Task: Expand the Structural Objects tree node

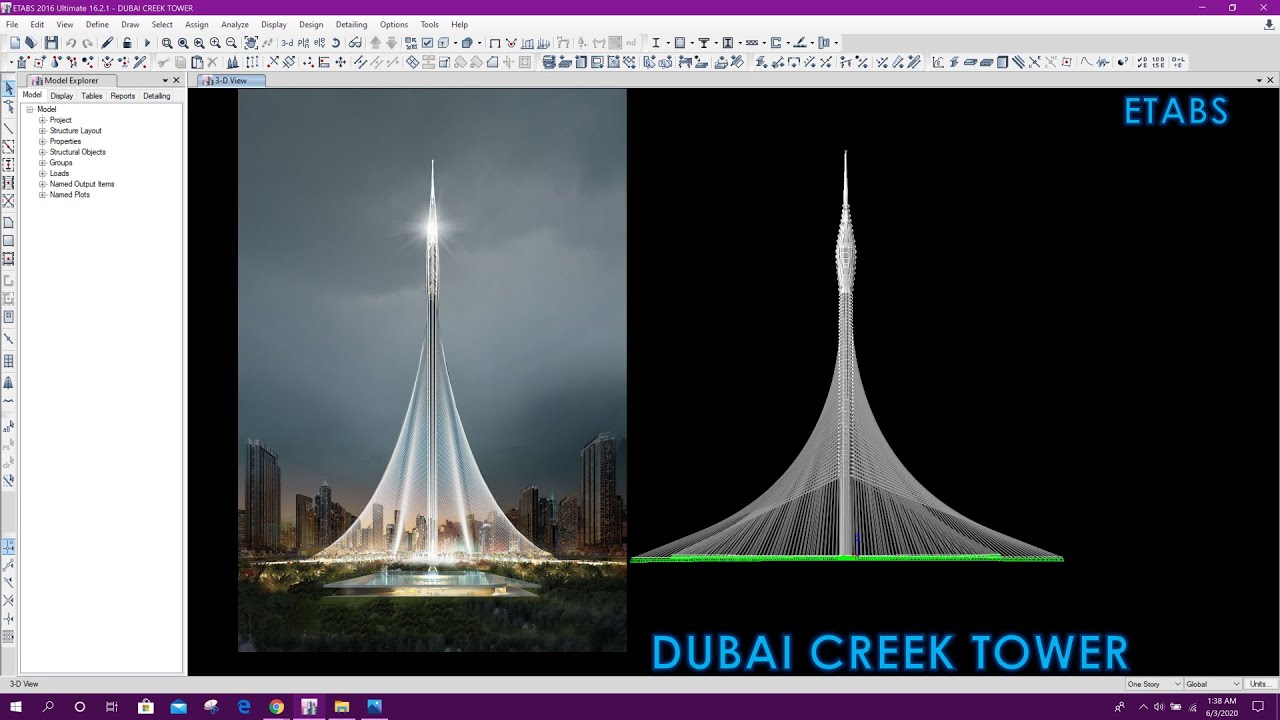Action: tap(40, 152)
